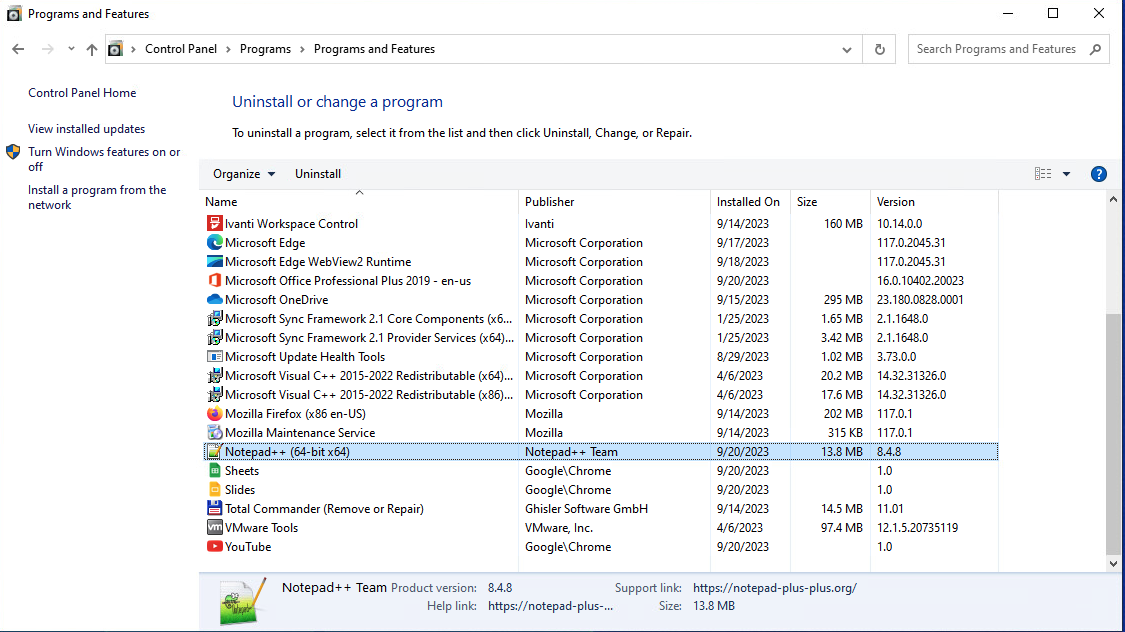1125x632 pixels.
Task: Open the recent locations dropdown arrow
Action: click(x=71, y=49)
